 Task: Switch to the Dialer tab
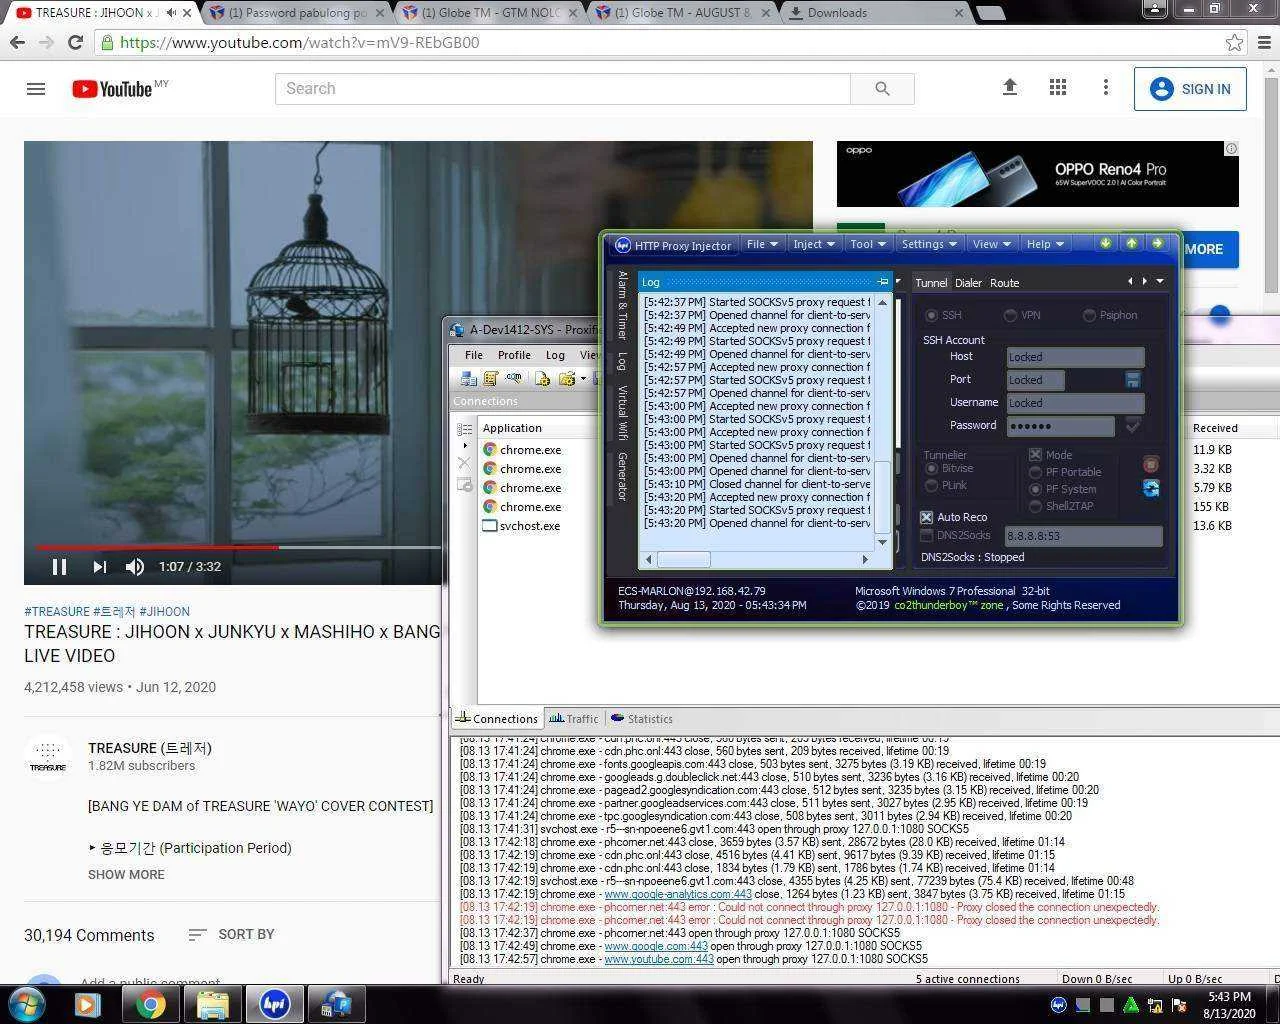click(968, 283)
